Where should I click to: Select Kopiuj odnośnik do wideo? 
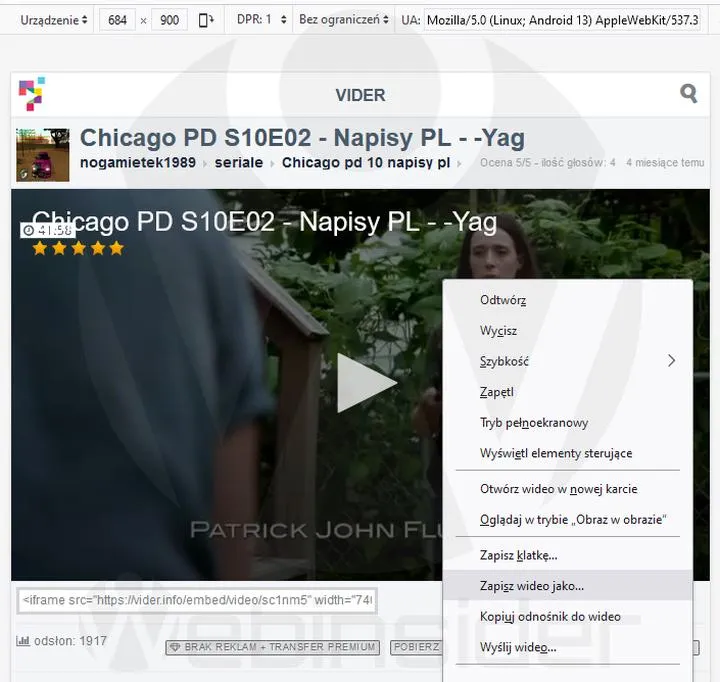(x=550, y=617)
